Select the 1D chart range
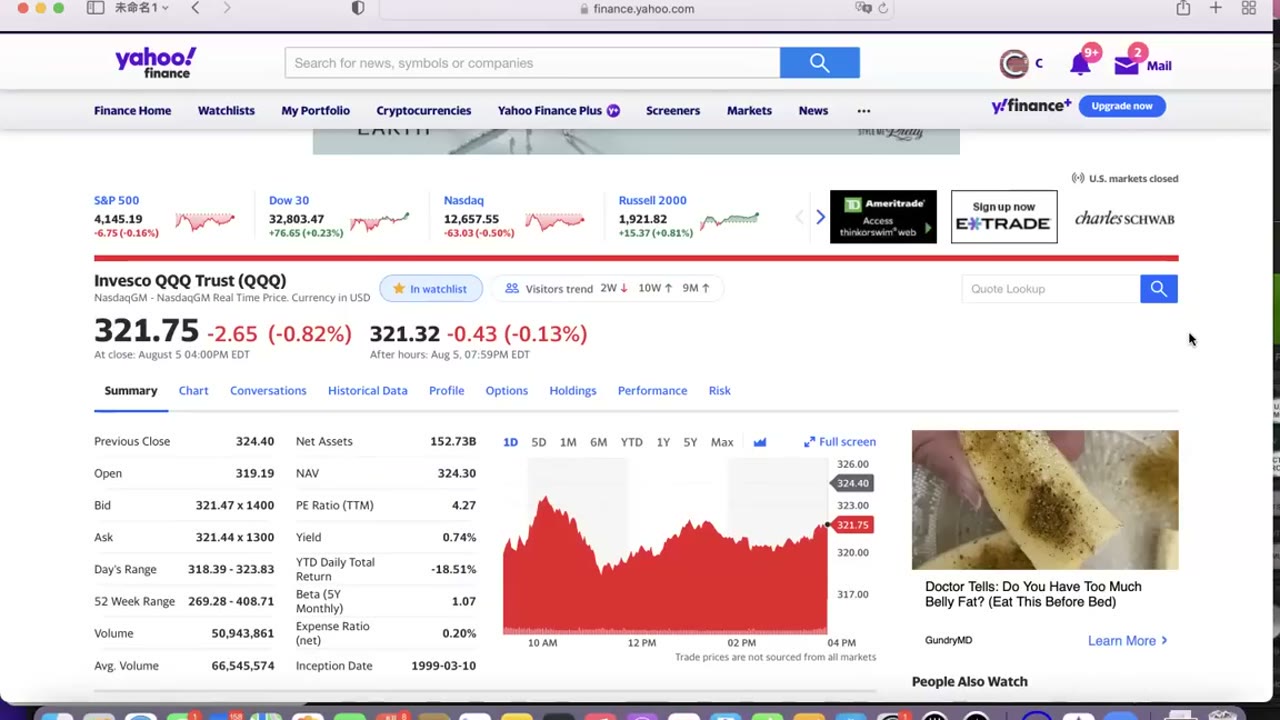The image size is (1280, 720). [x=510, y=442]
